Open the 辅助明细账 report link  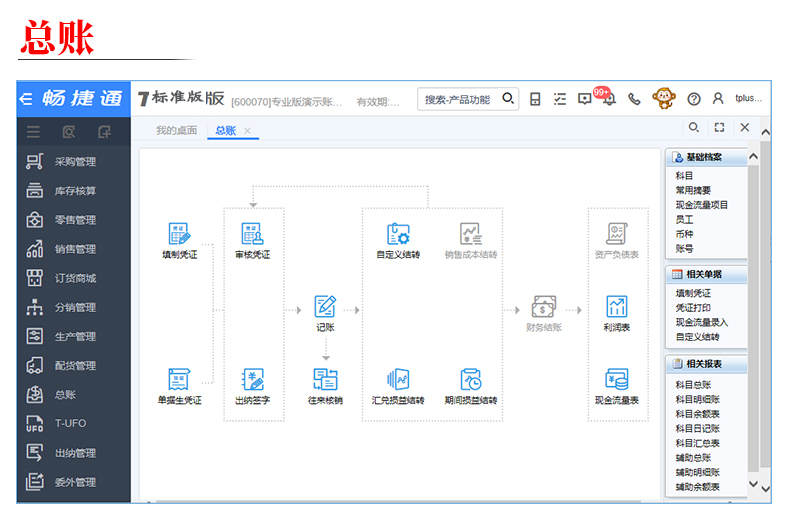[x=698, y=473]
